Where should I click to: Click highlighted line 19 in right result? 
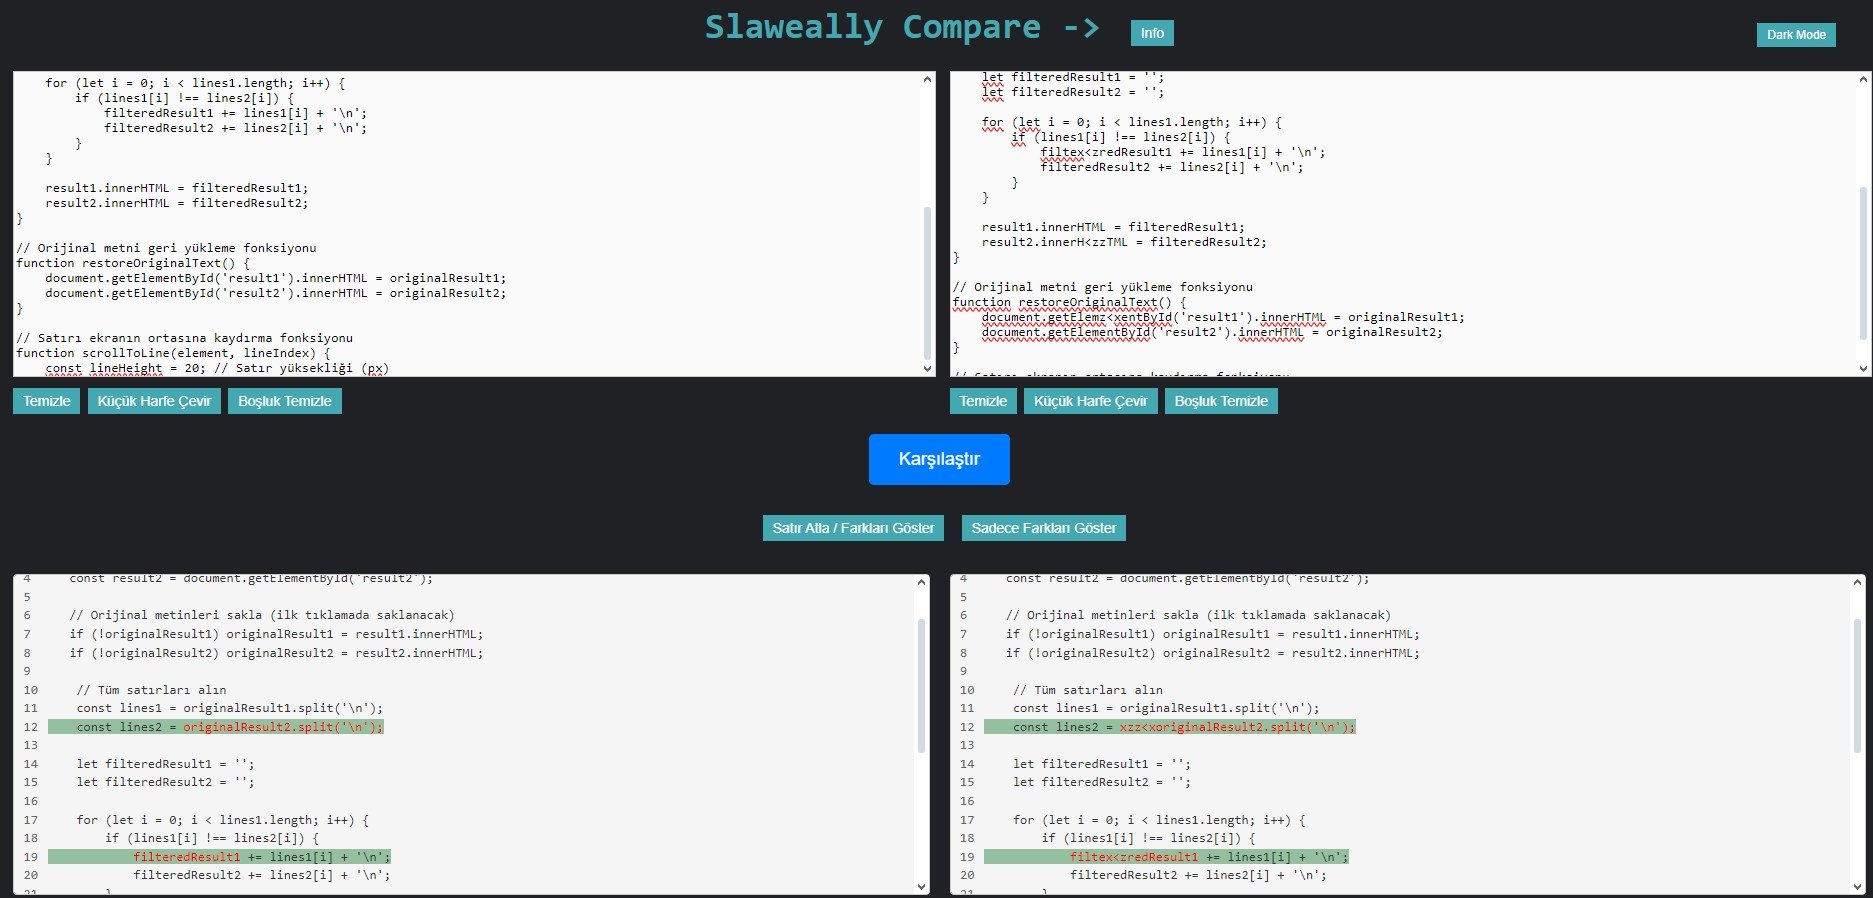coord(1166,857)
